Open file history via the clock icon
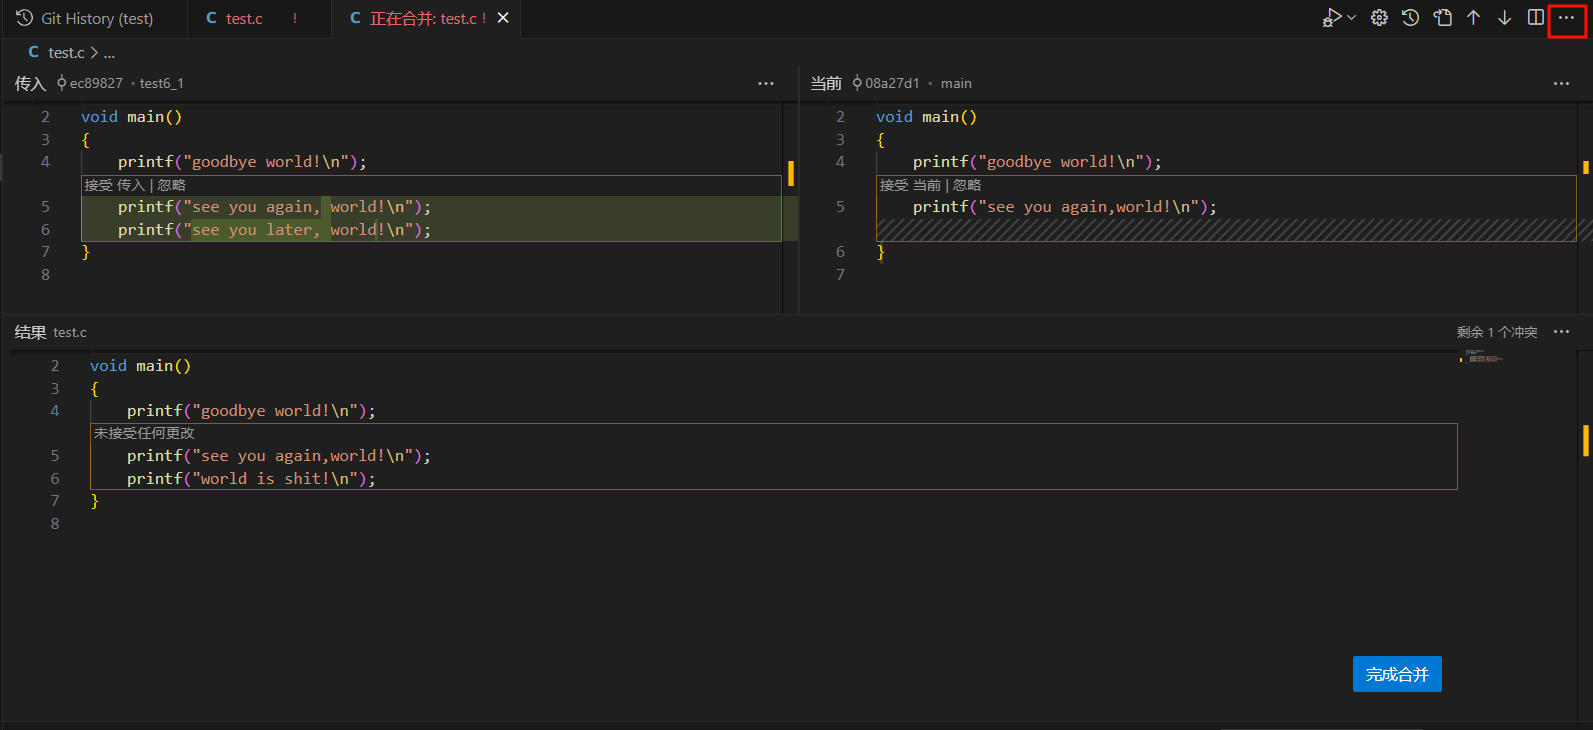This screenshot has height=730, width=1593. (x=1410, y=18)
